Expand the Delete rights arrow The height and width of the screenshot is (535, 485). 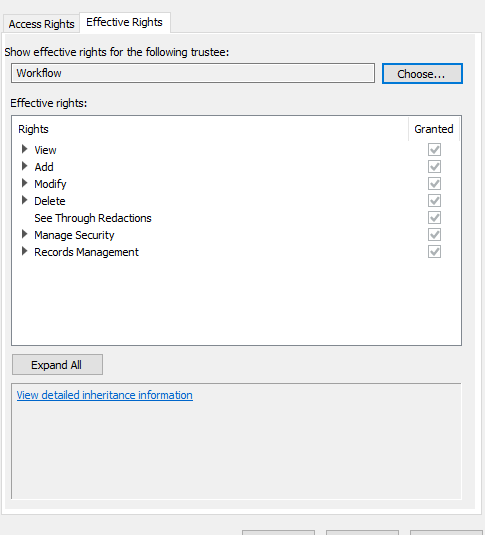click(x=24, y=200)
